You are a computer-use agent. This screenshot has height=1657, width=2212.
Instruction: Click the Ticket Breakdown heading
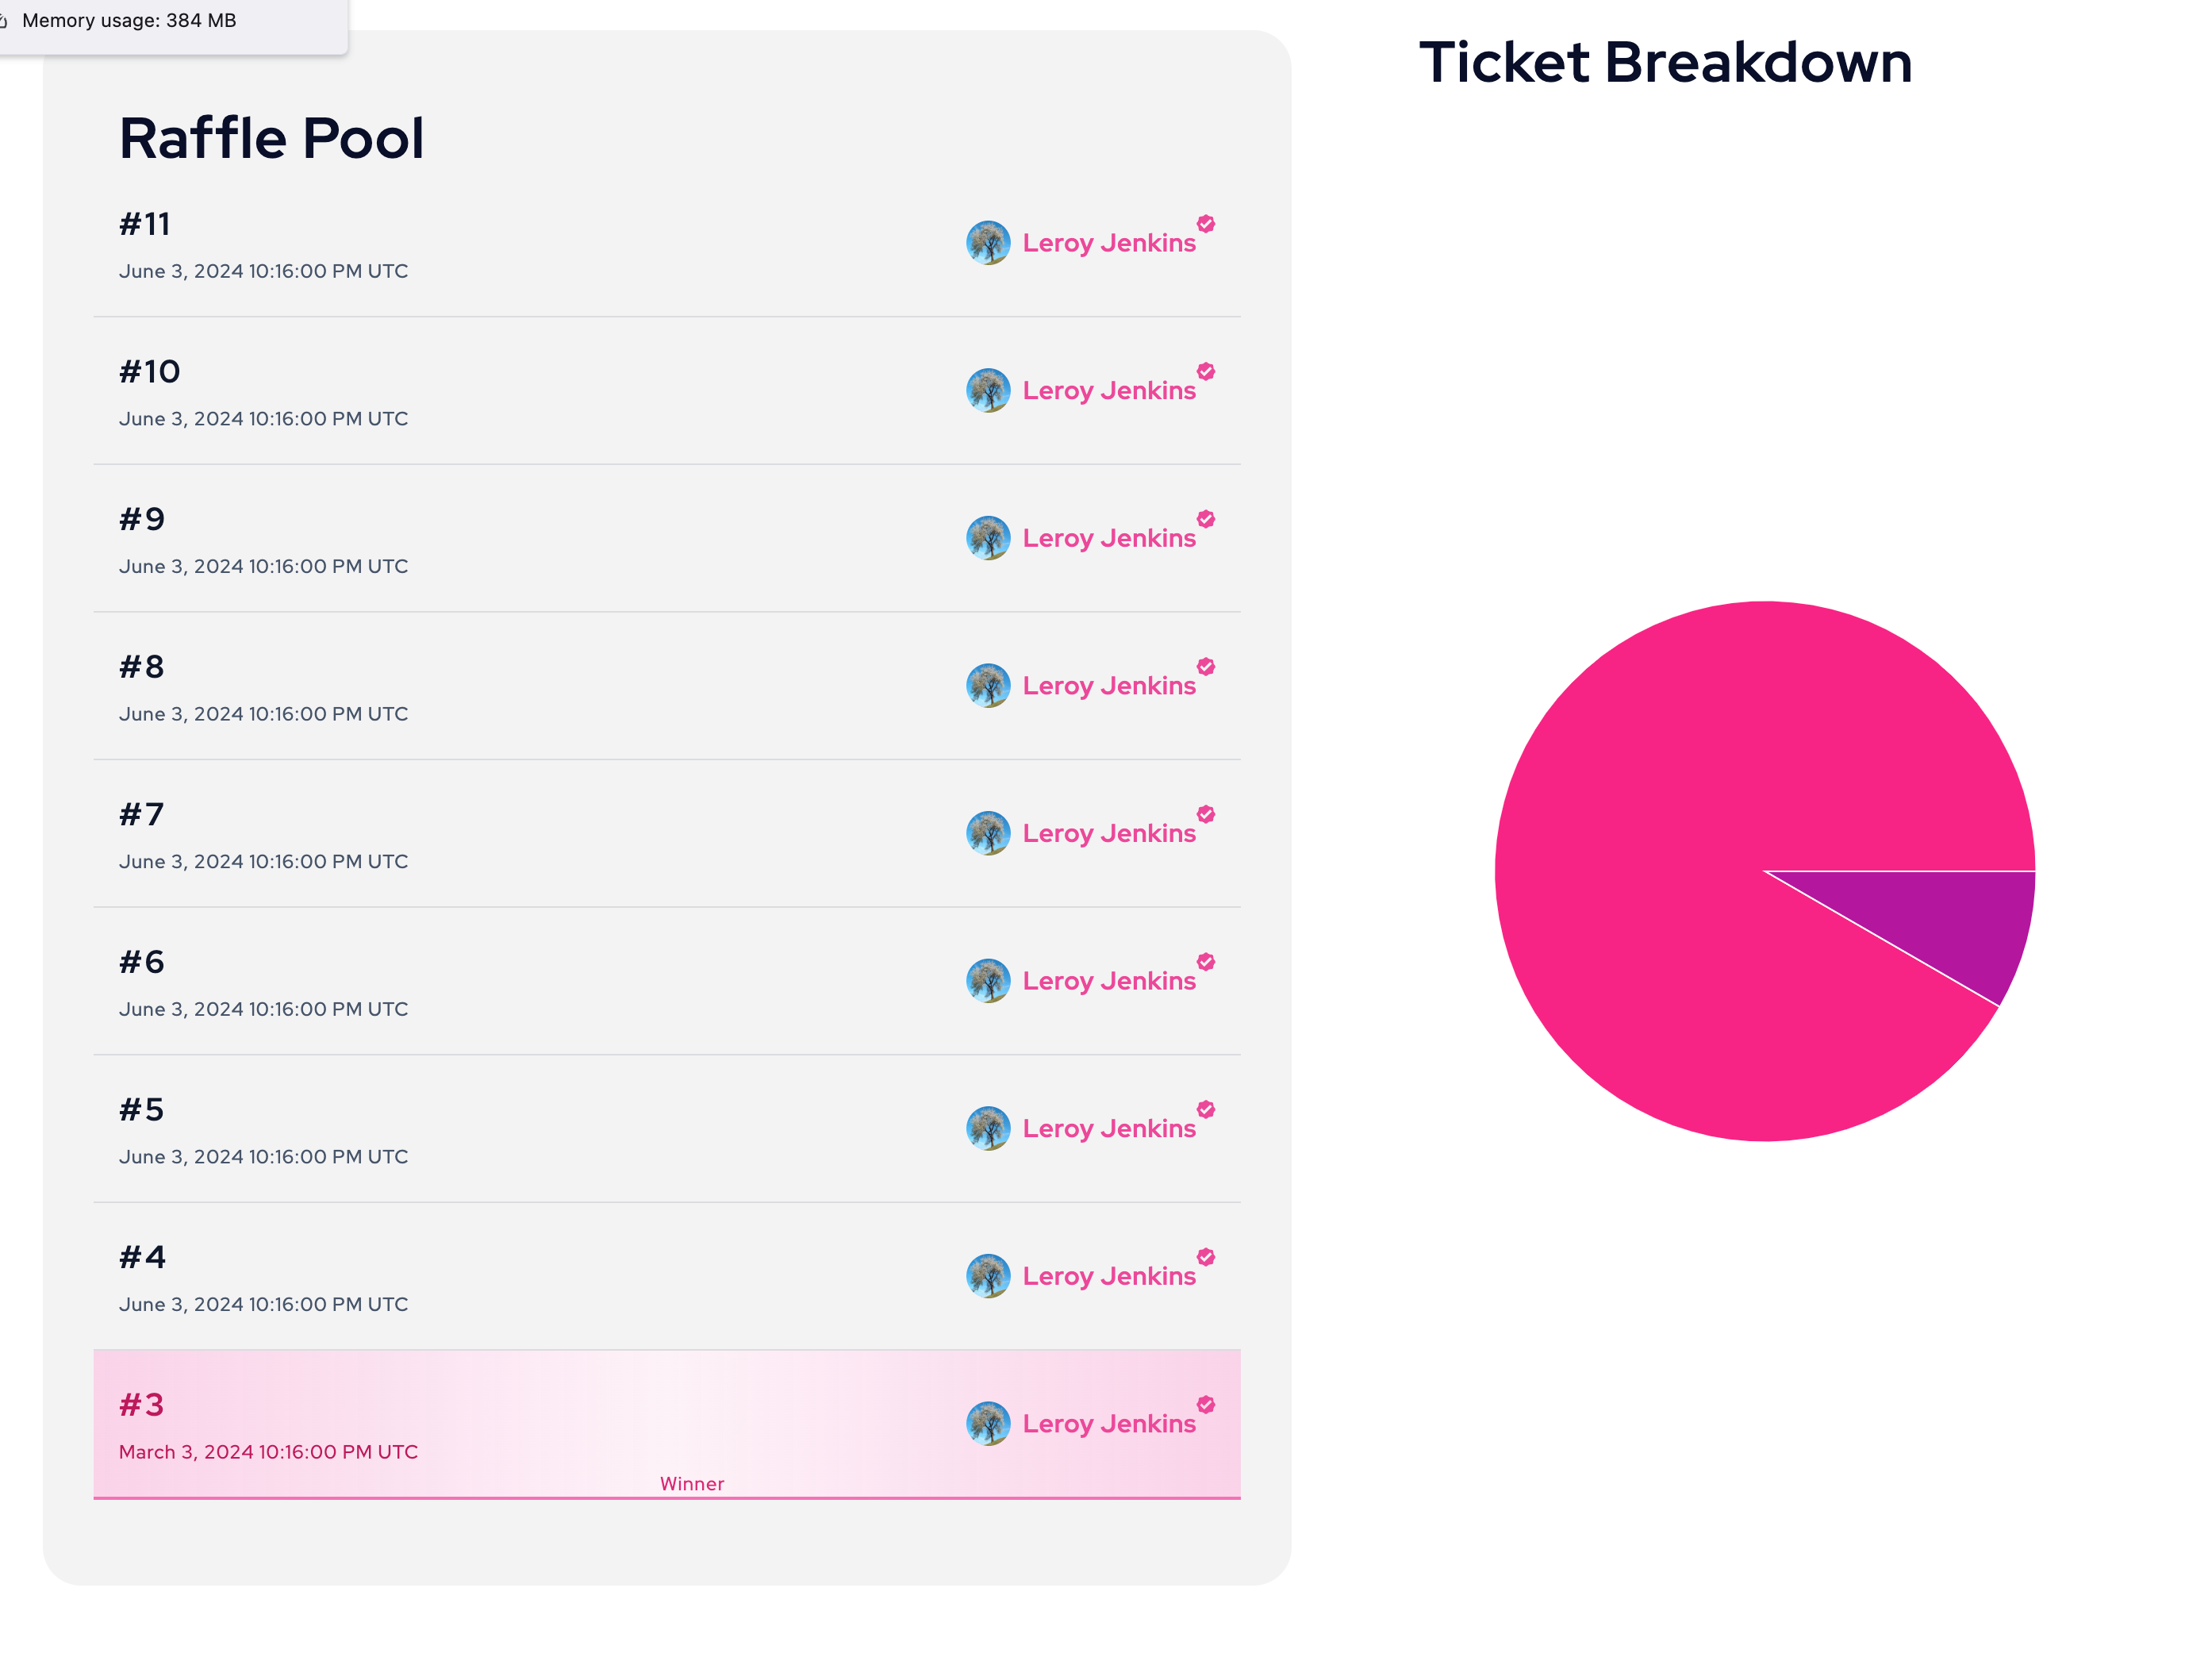click(x=1665, y=62)
